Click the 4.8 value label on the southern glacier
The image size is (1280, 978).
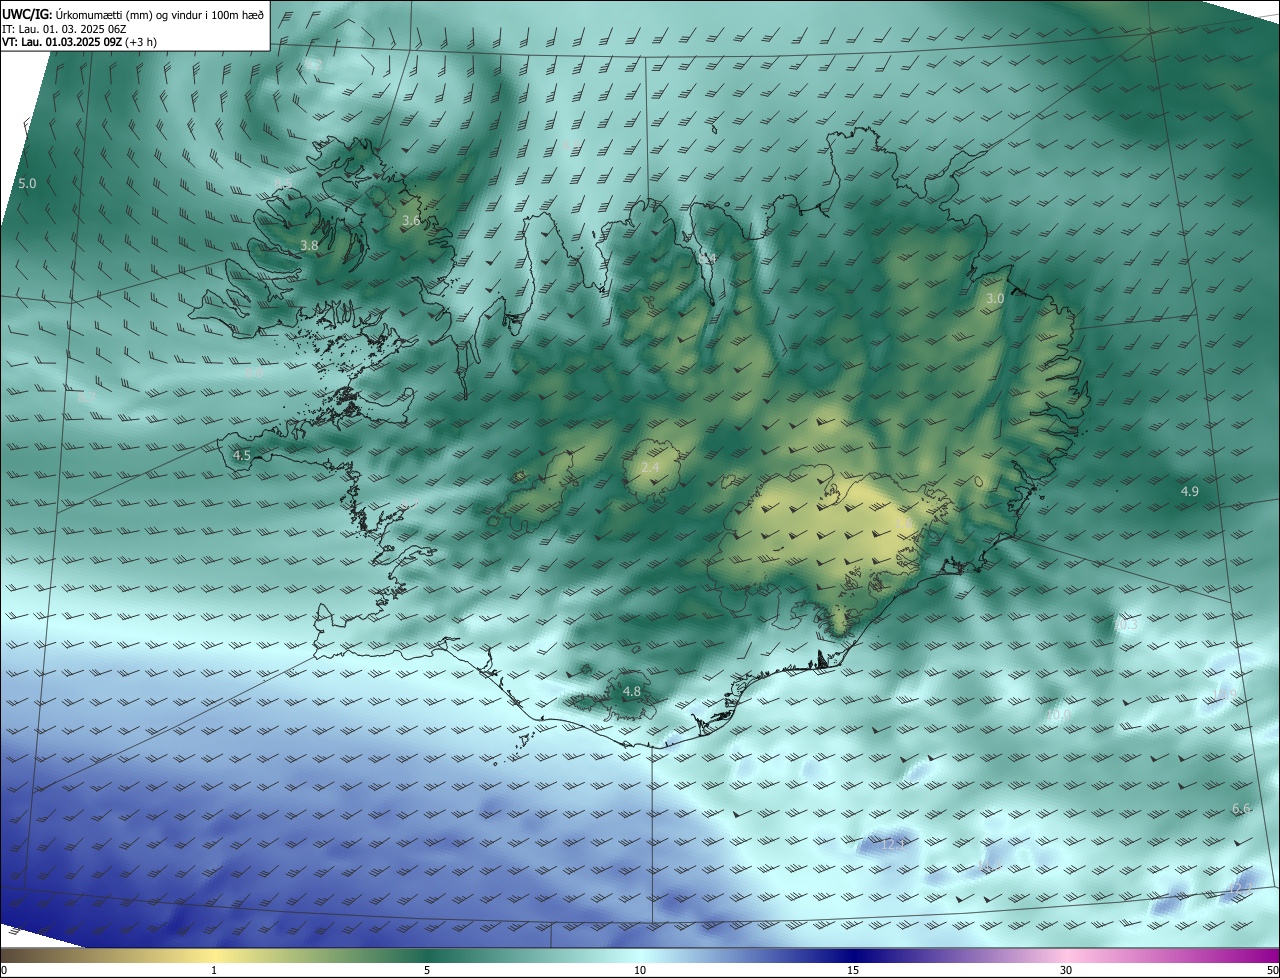[631, 692]
